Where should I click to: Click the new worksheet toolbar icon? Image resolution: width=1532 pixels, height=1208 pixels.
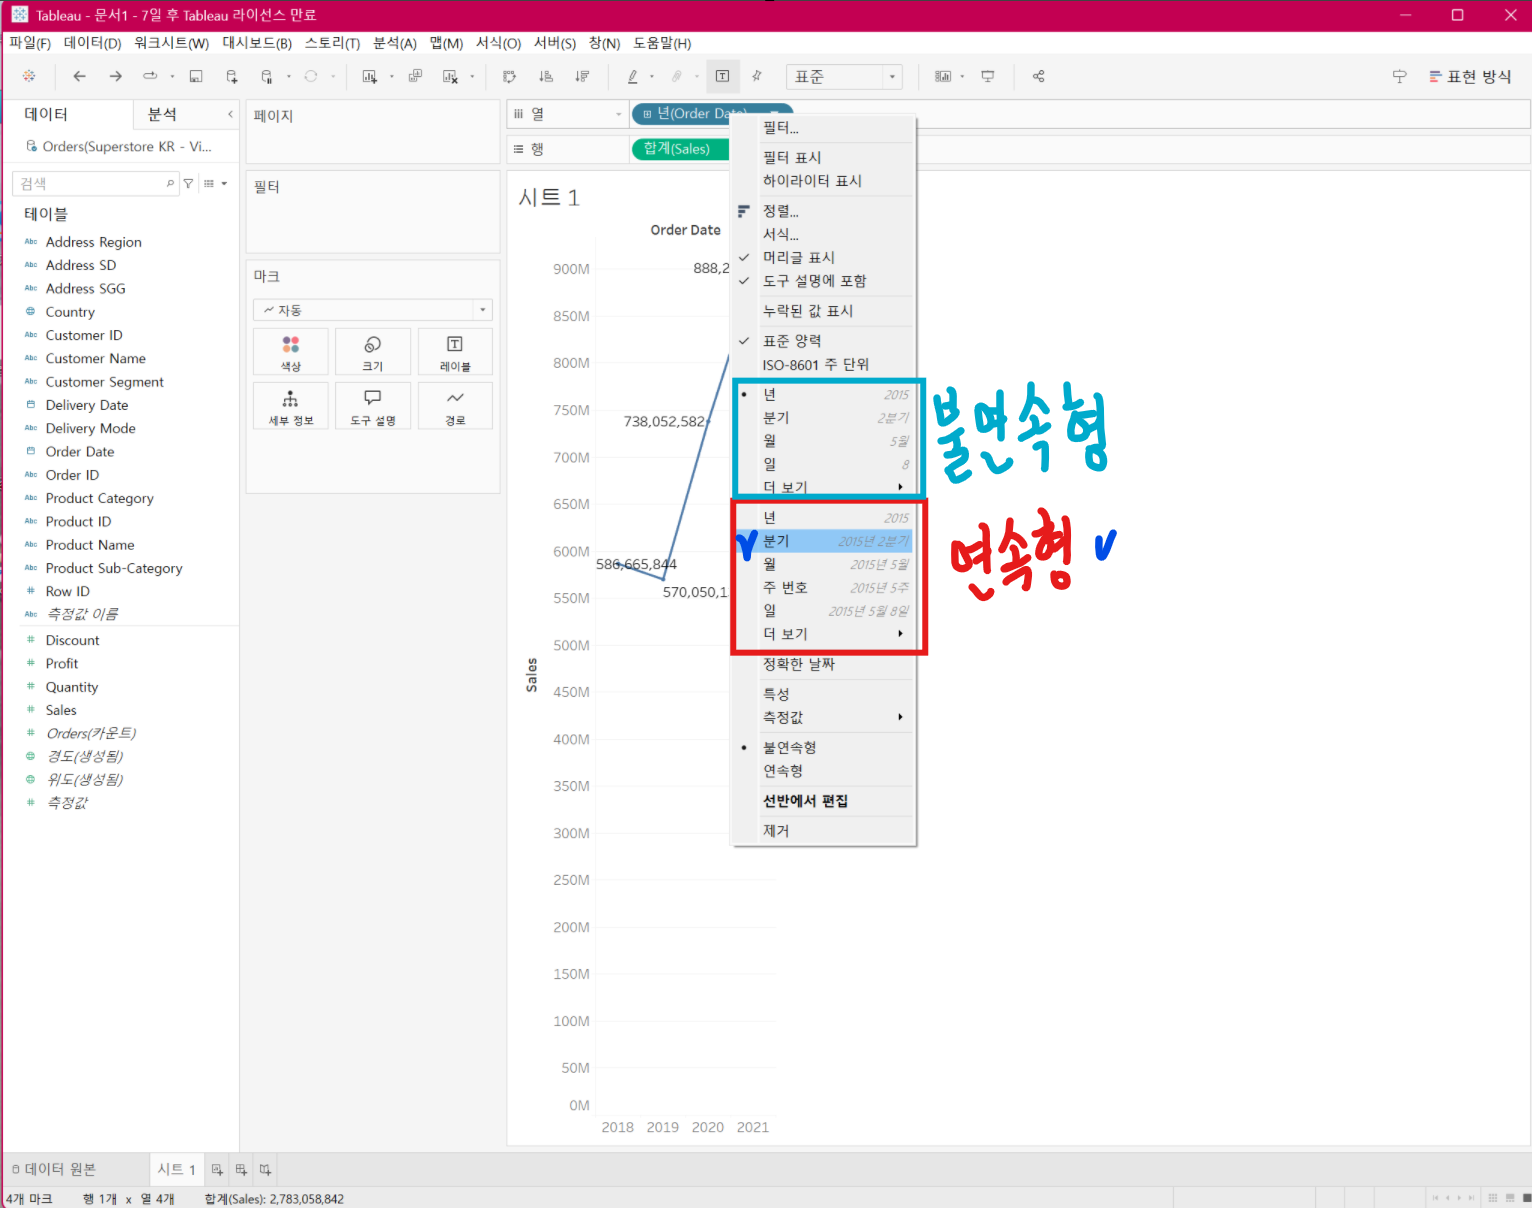click(x=370, y=76)
